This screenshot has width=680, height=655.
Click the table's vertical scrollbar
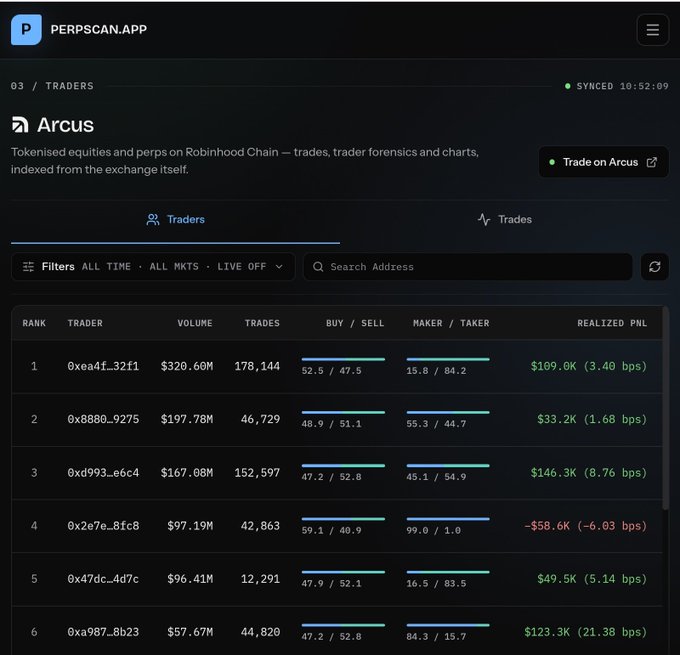(666, 408)
